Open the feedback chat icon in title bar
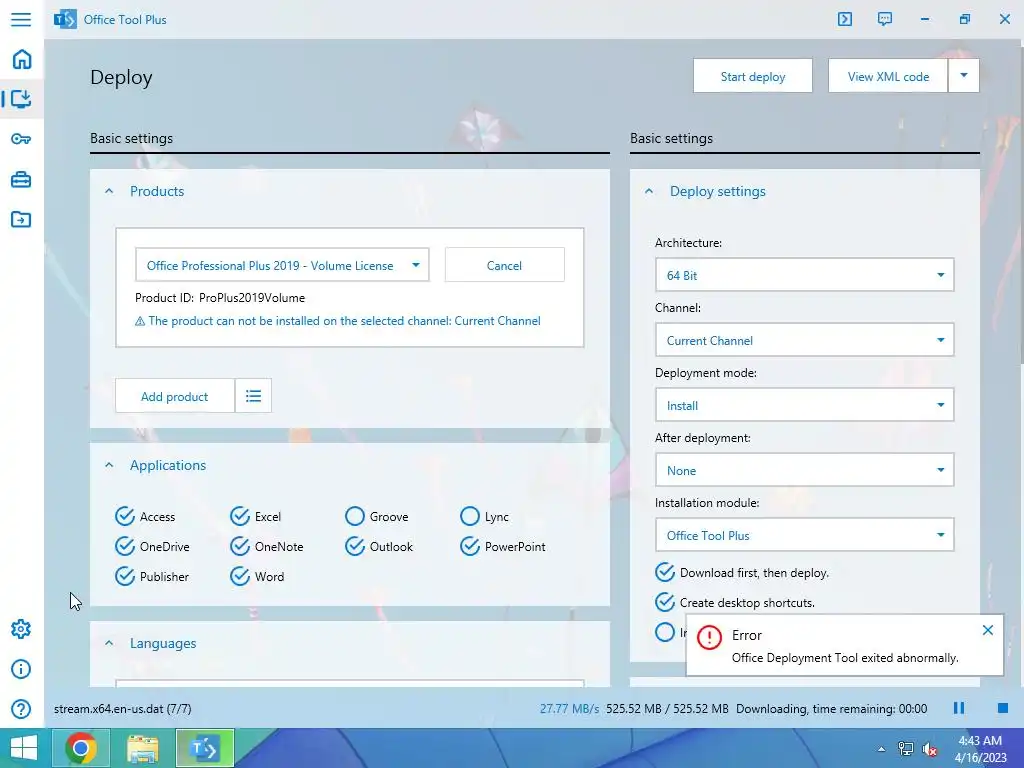Viewport: 1024px width, 768px height. click(885, 19)
